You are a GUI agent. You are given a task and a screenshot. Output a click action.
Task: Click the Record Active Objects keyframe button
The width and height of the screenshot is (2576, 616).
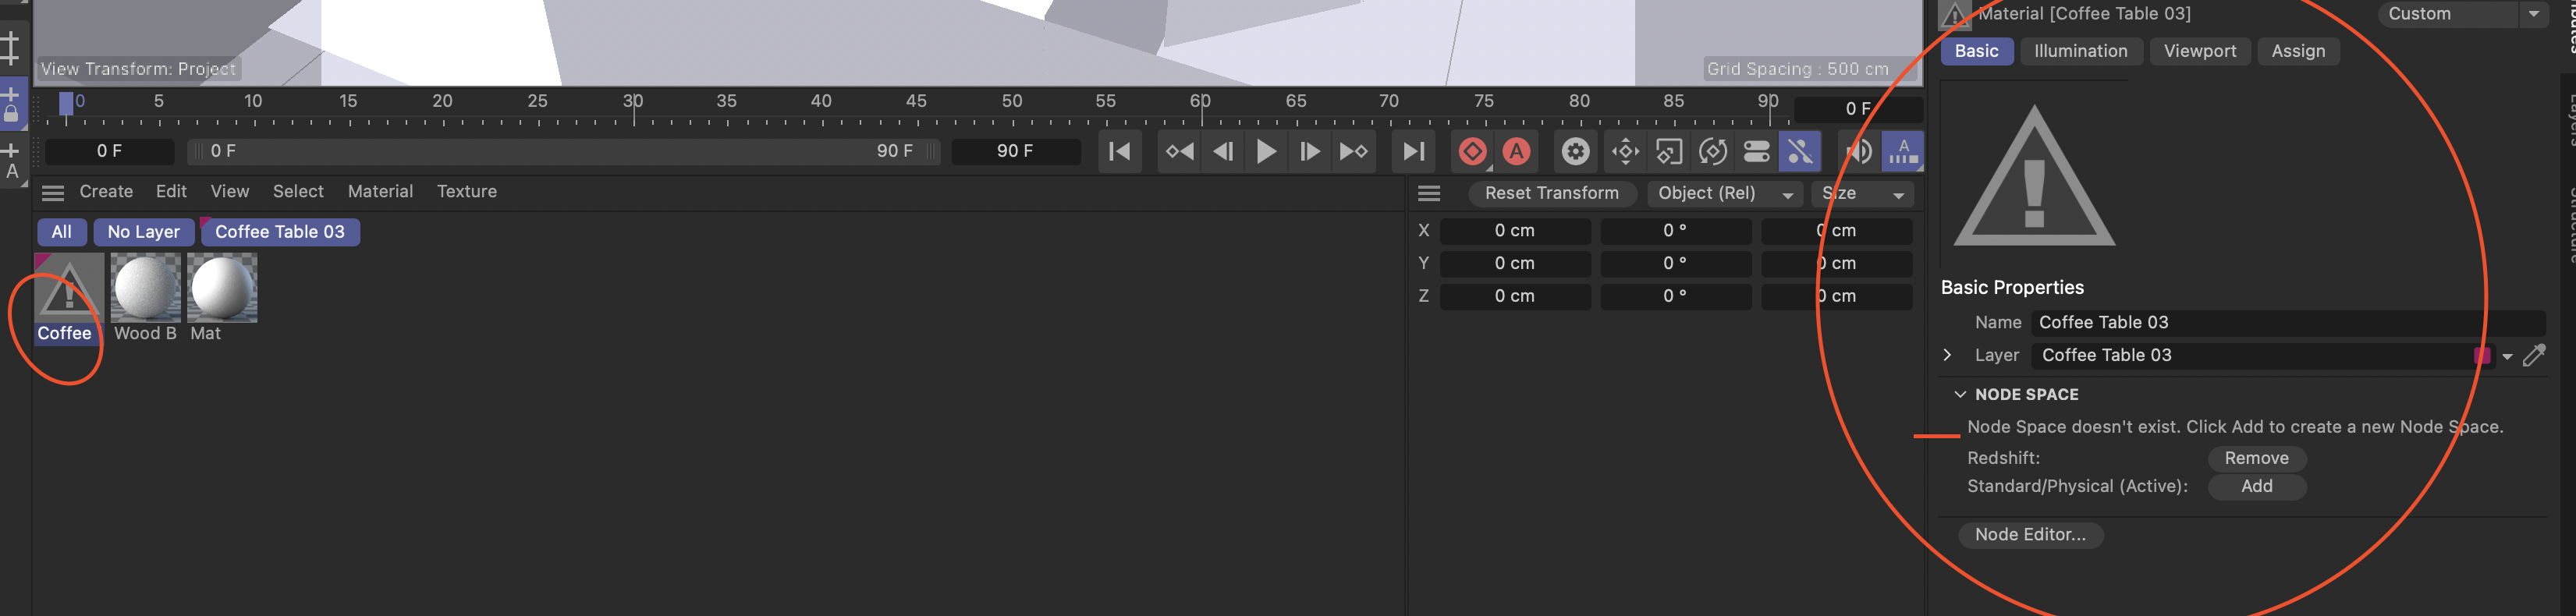point(1472,152)
